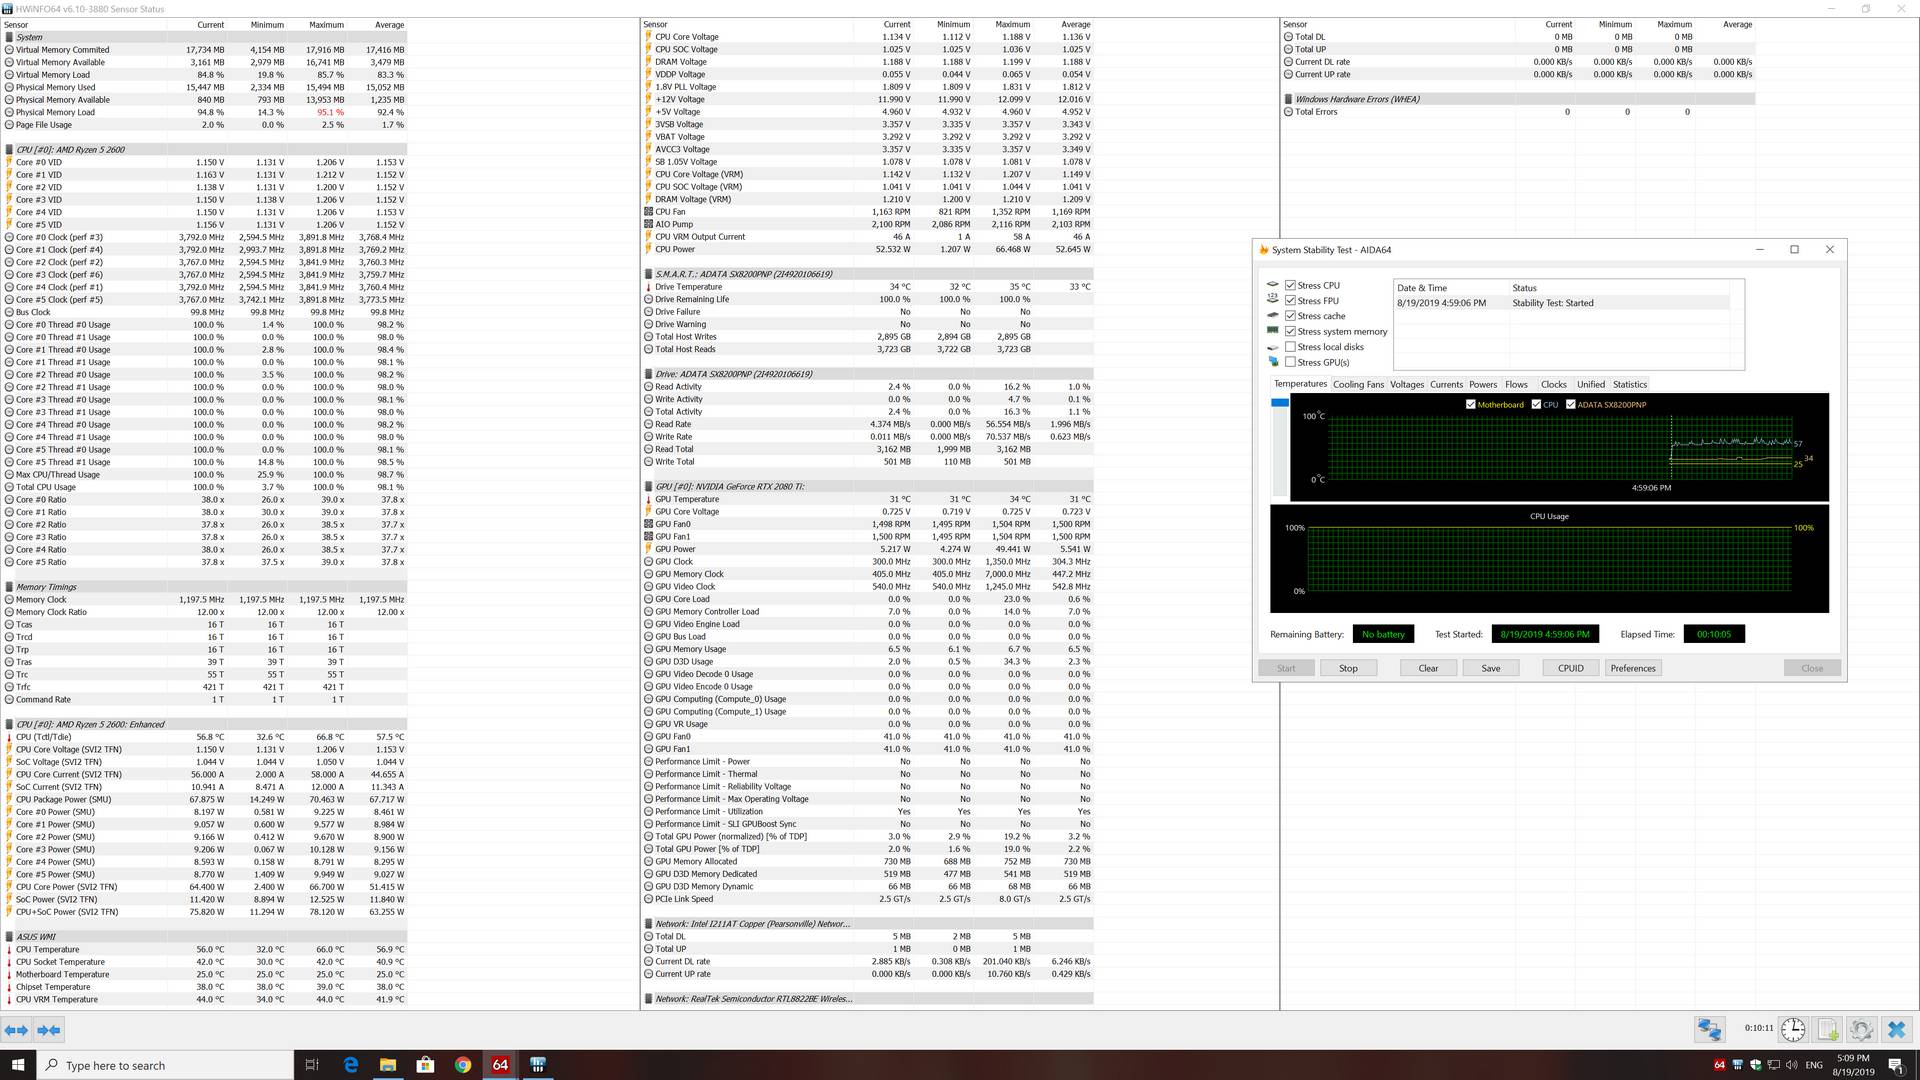The image size is (1920, 1080).
Task: Click the monitor icon beside Stress GPU(s)
Action: (1273, 362)
